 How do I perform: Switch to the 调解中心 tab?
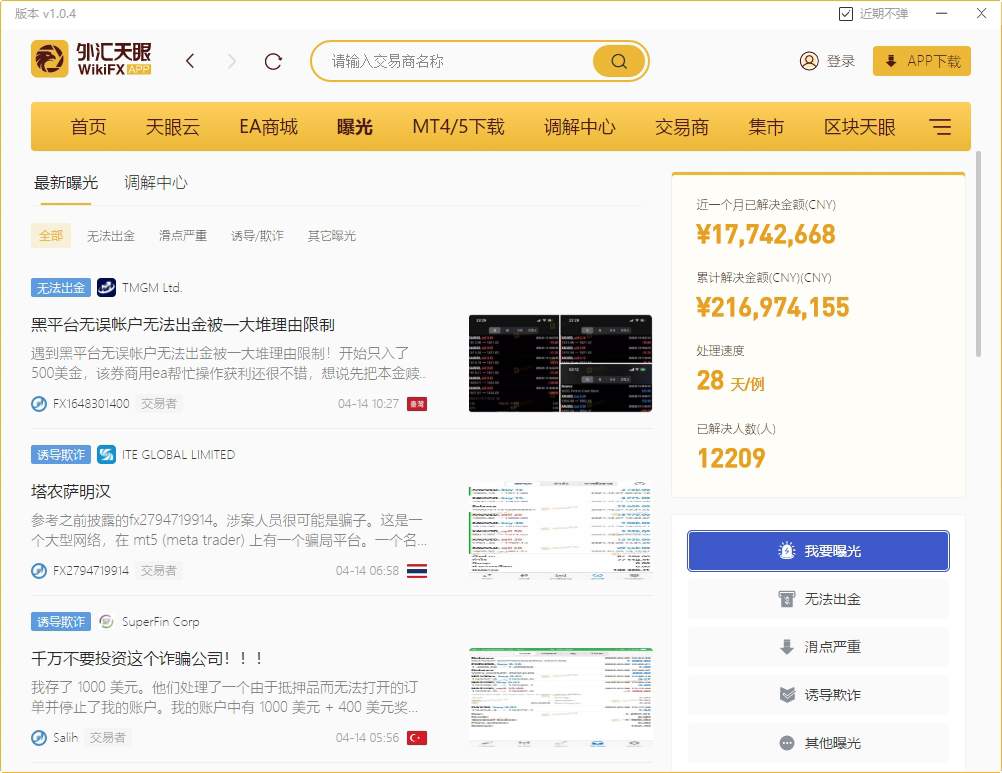pyautogui.click(x=155, y=183)
